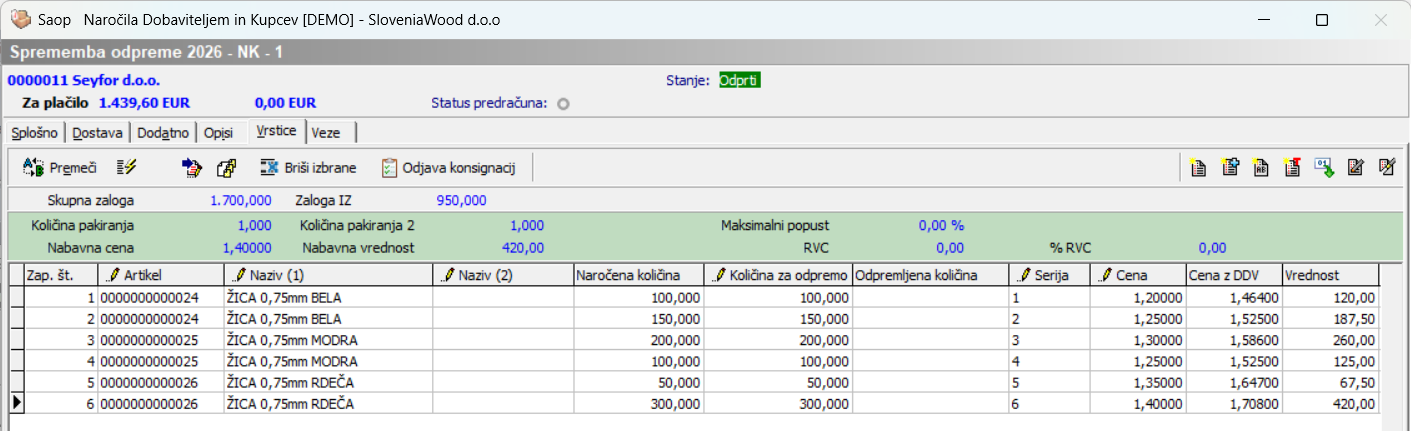Click Briši izbrane to delete selected rows
1411x431 pixels.
308,168
